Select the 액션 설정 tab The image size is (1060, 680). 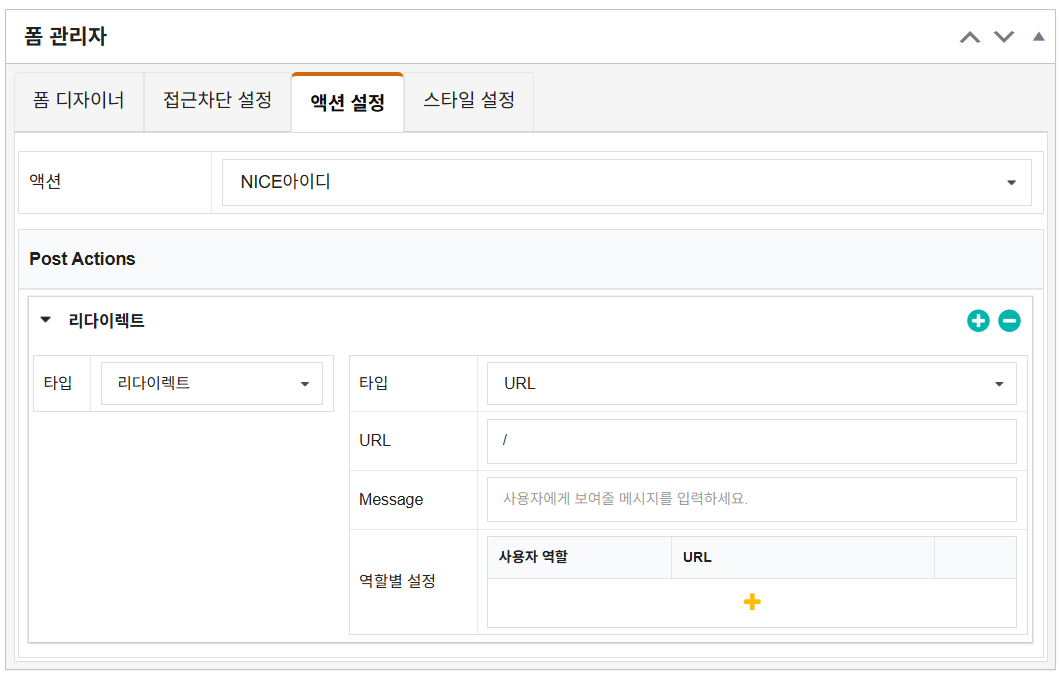pos(347,102)
